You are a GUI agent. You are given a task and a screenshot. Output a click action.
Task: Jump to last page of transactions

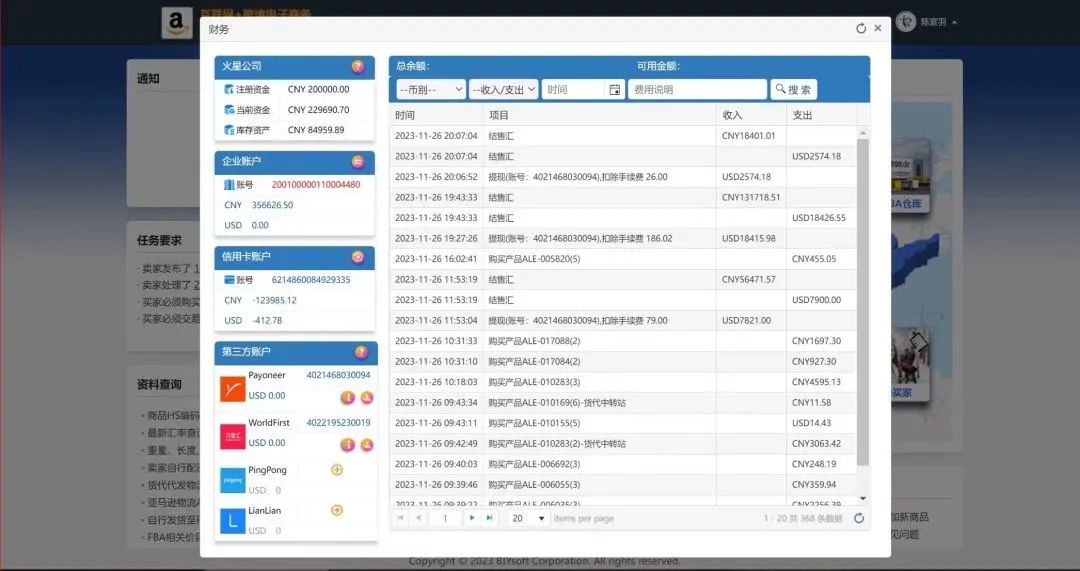(x=489, y=518)
